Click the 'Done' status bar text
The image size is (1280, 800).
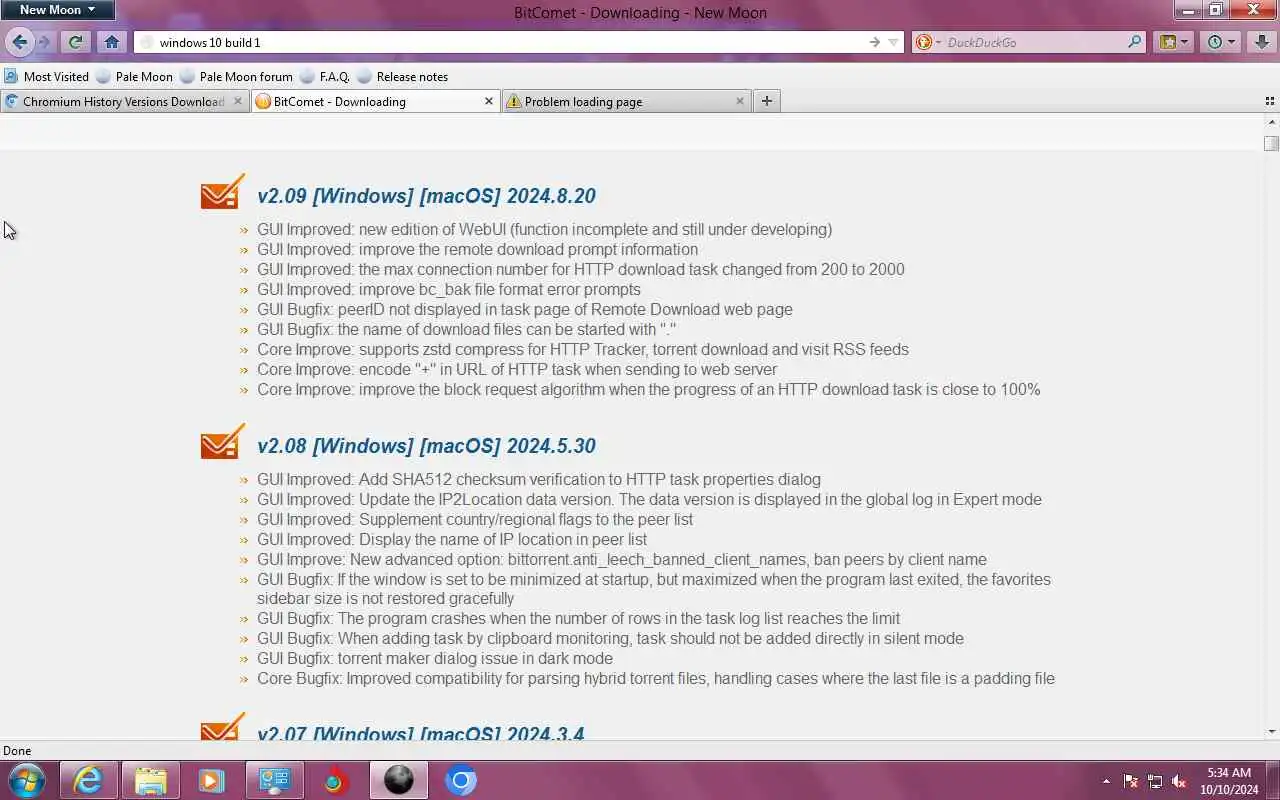pos(17,750)
